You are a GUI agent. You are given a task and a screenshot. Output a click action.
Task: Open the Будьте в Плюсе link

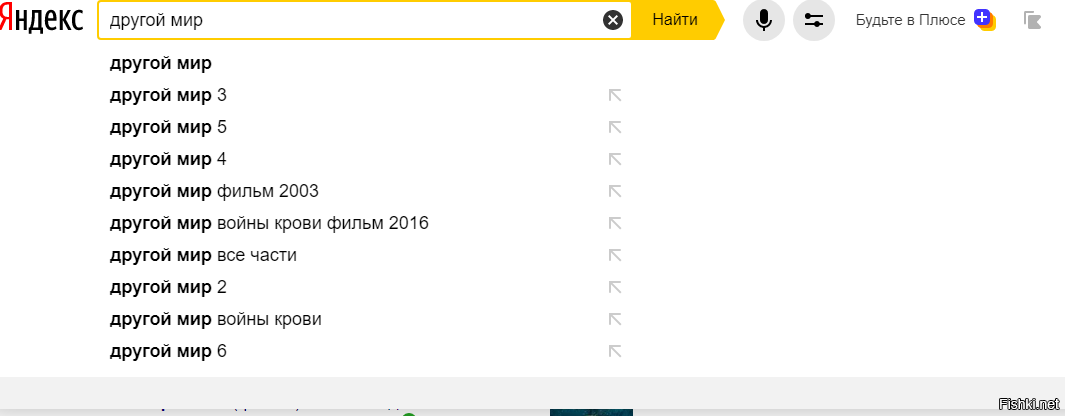point(910,20)
